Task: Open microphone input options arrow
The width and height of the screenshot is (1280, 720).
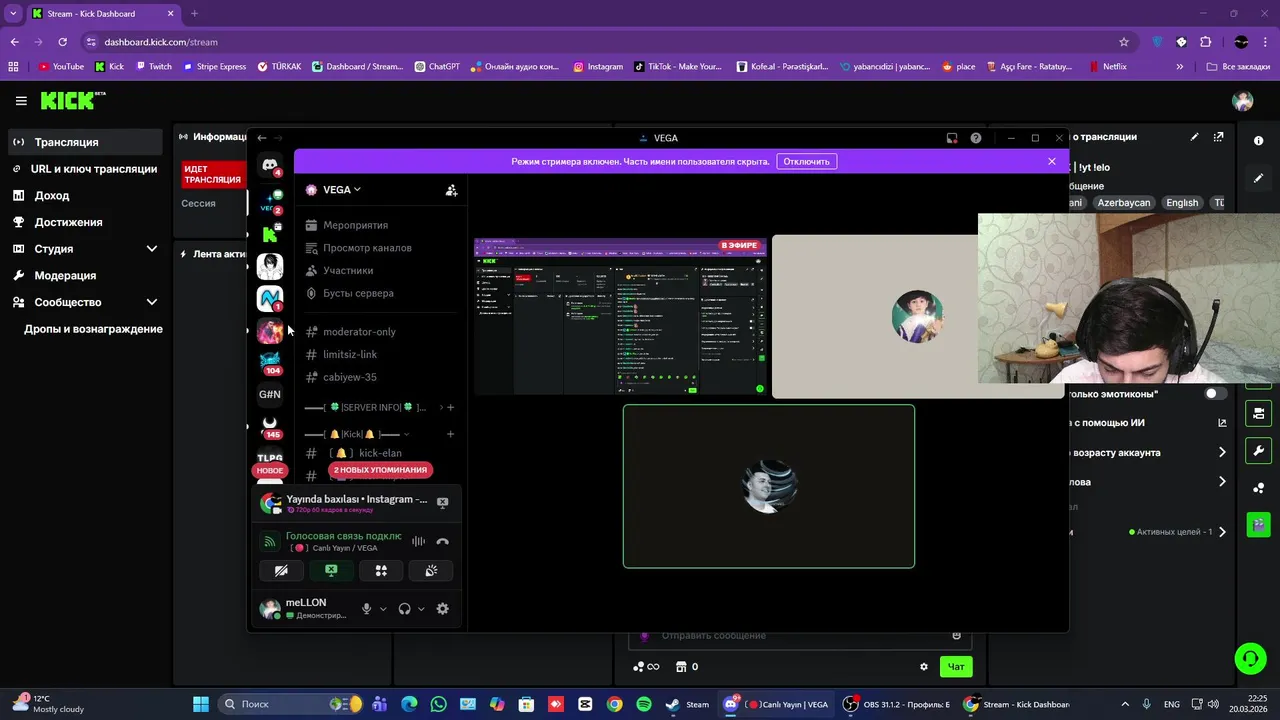Action: click(x=383, y=609)
